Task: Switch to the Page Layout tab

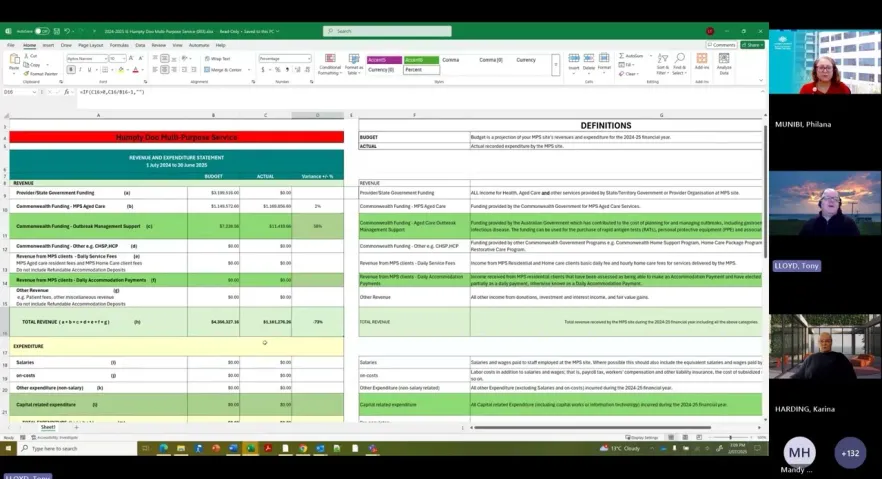Action: coord(91,45)
